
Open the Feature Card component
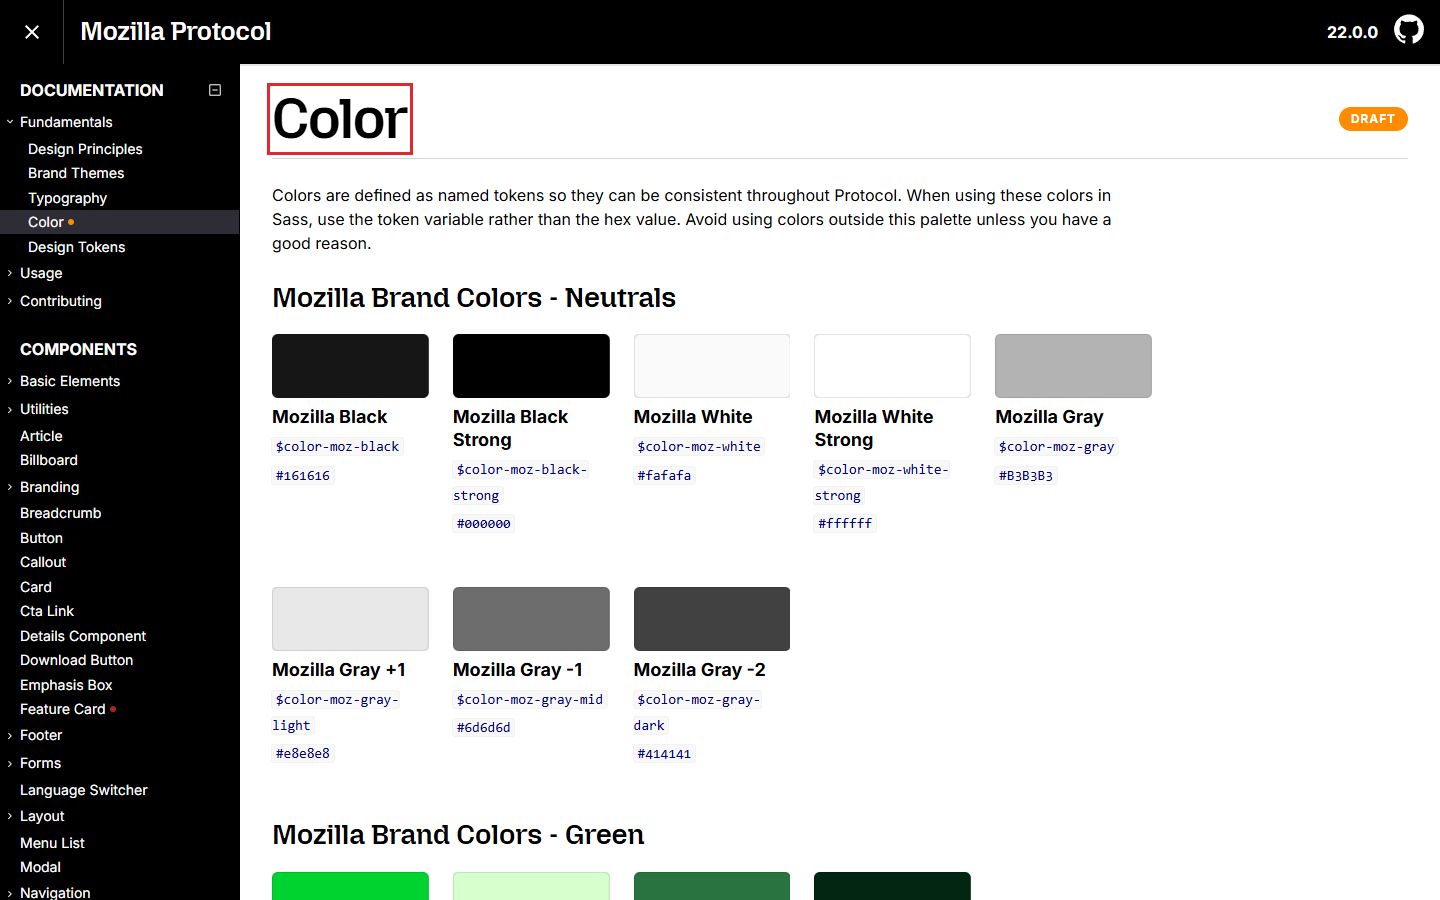tap(62, 709)
